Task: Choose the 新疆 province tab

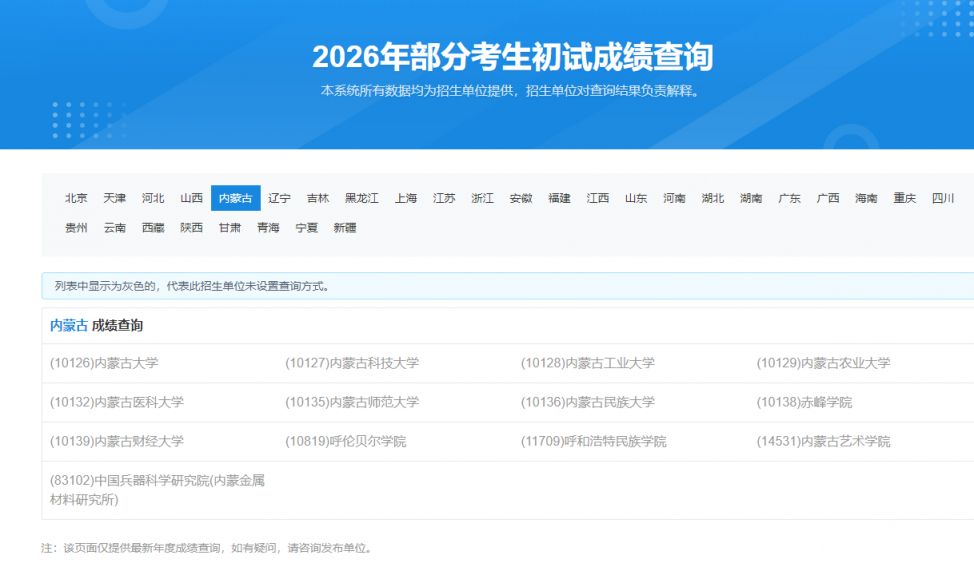Action: (345, 228)
